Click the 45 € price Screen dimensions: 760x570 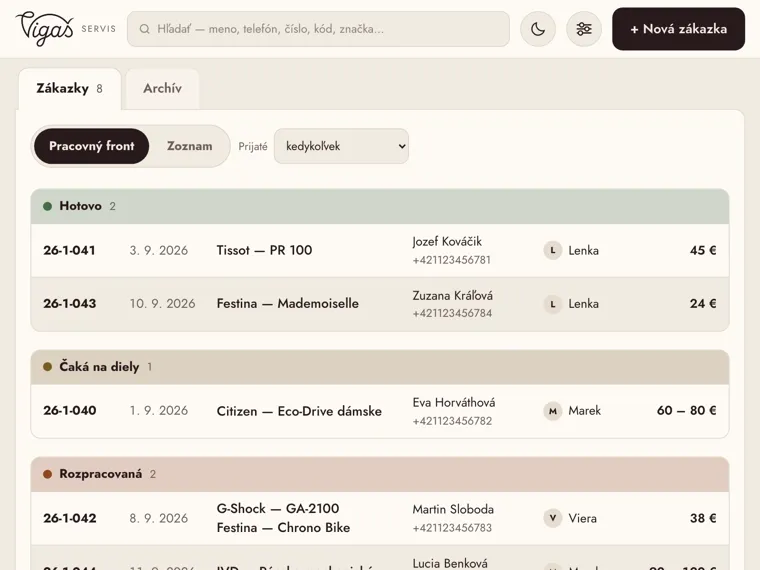[703, 251]
